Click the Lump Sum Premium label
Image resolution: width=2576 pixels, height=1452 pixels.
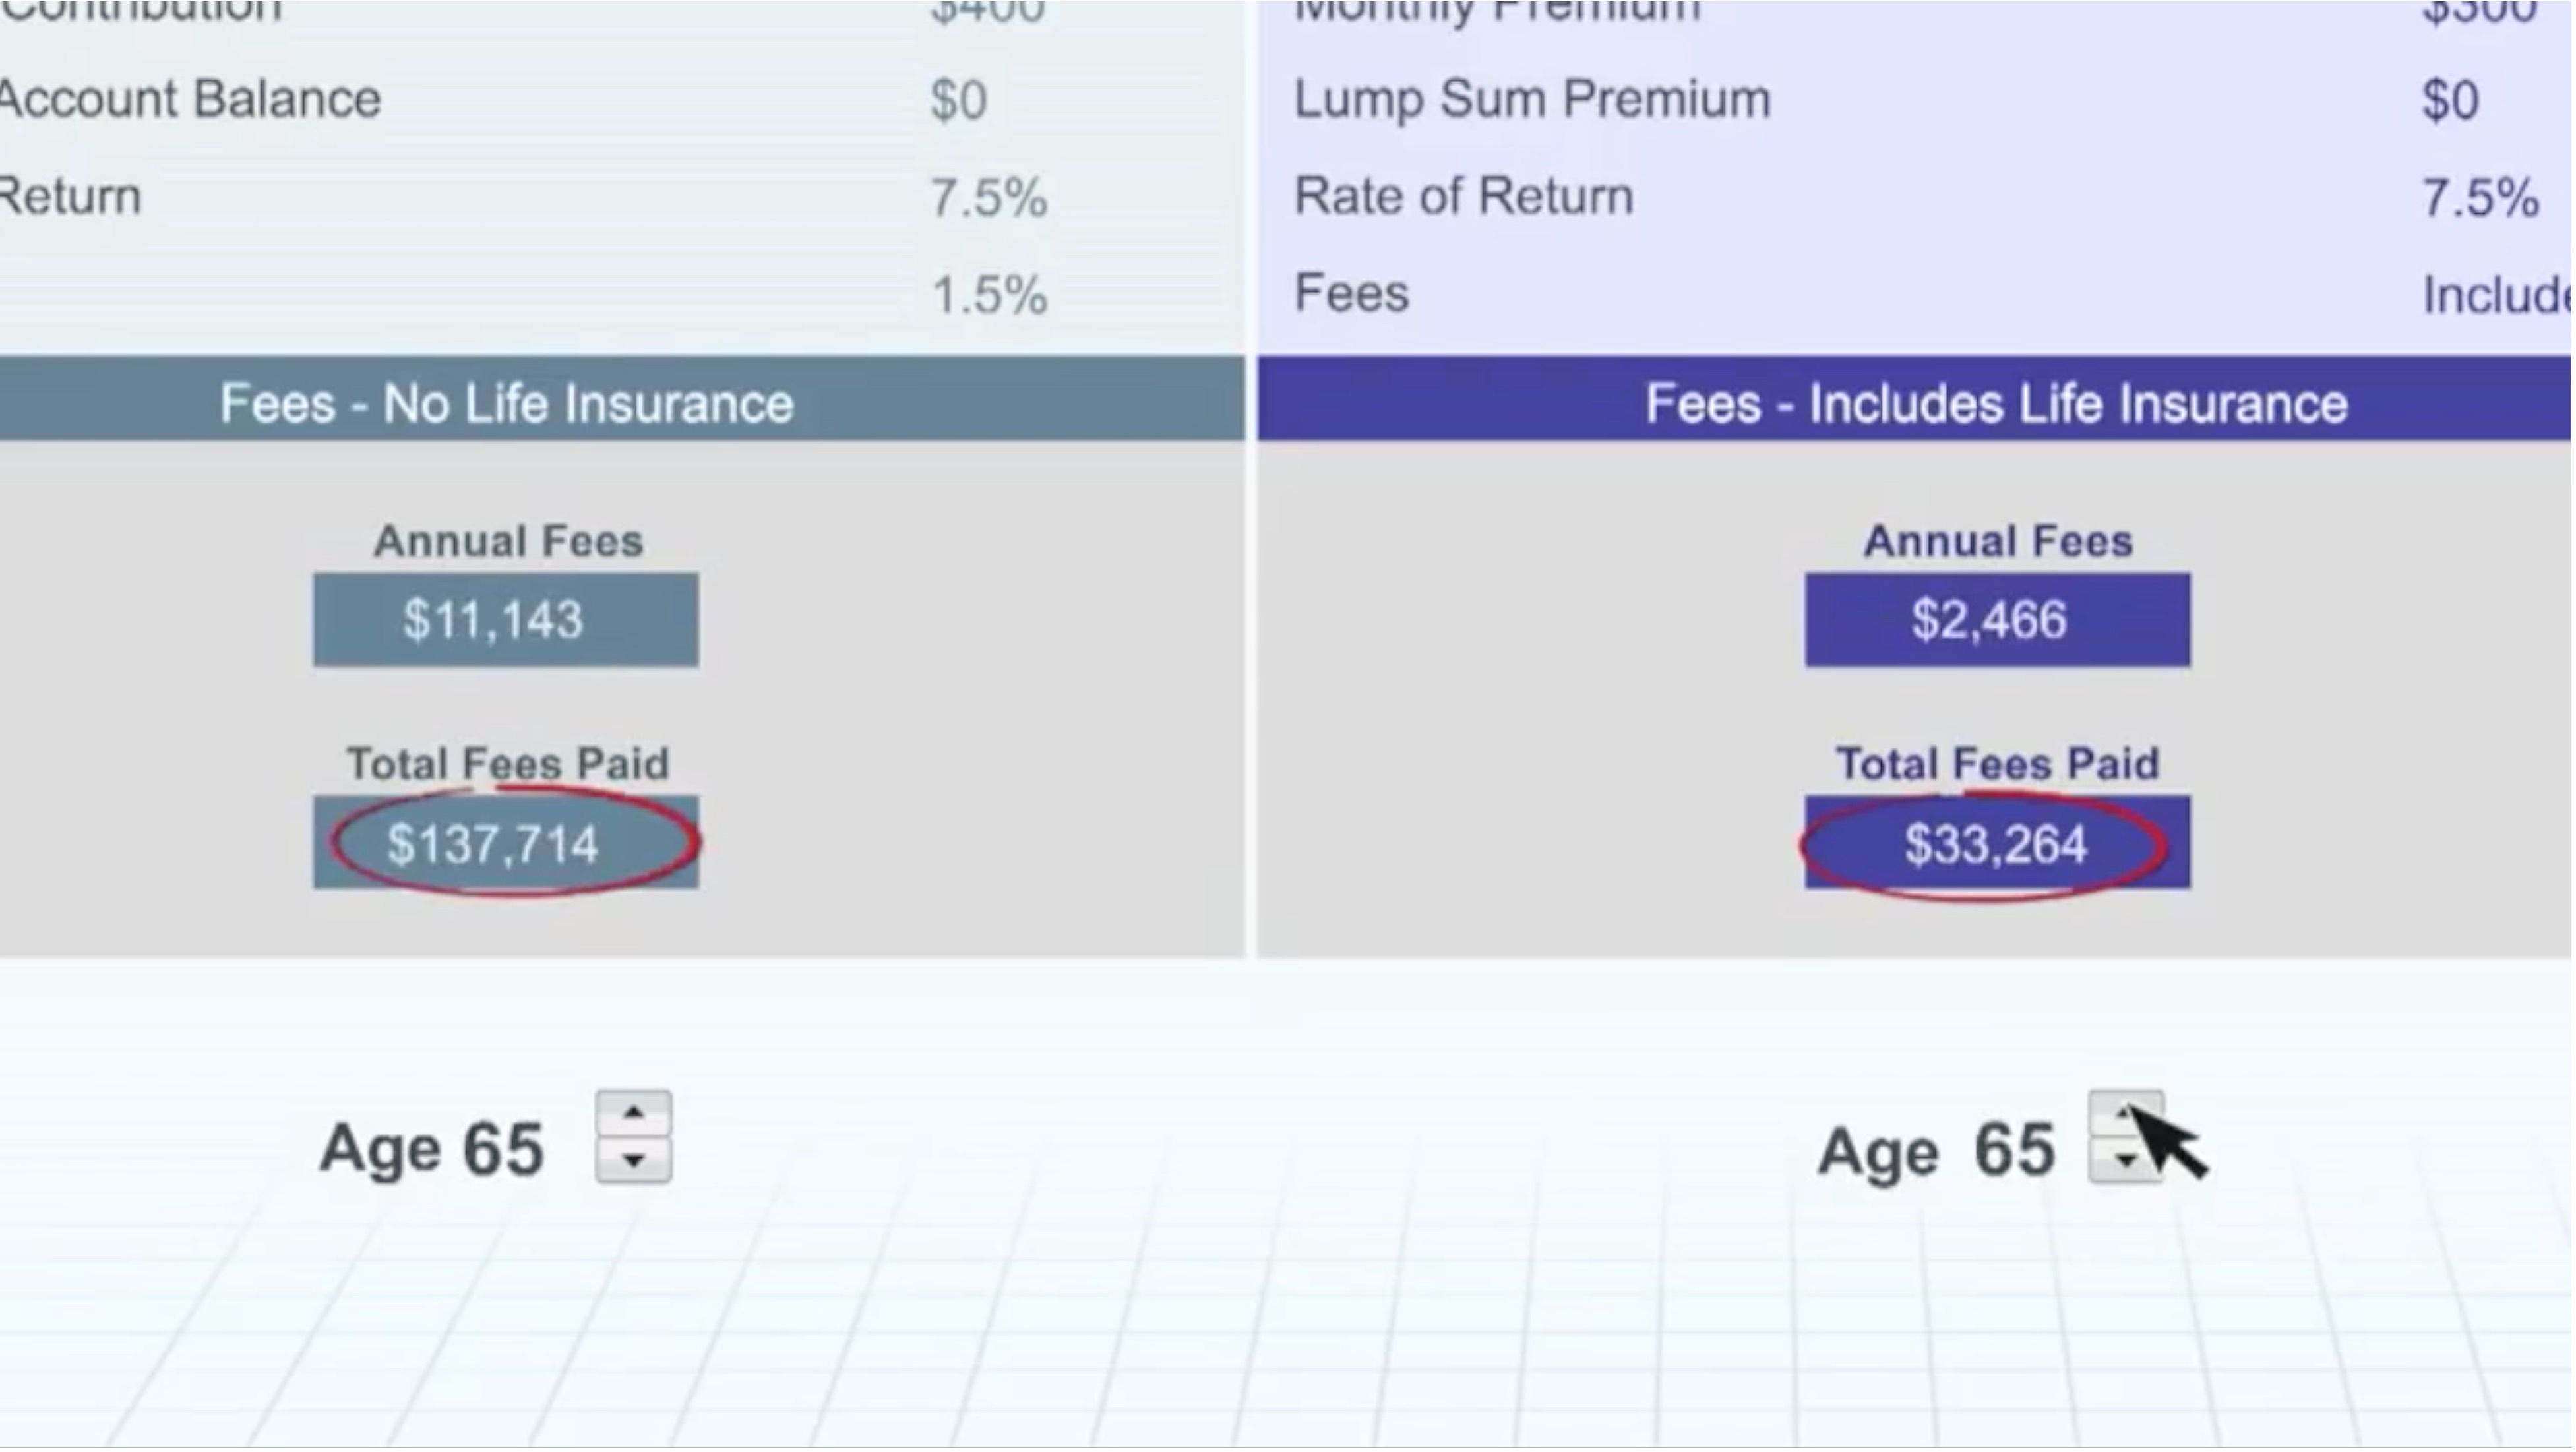point(1531,99)
